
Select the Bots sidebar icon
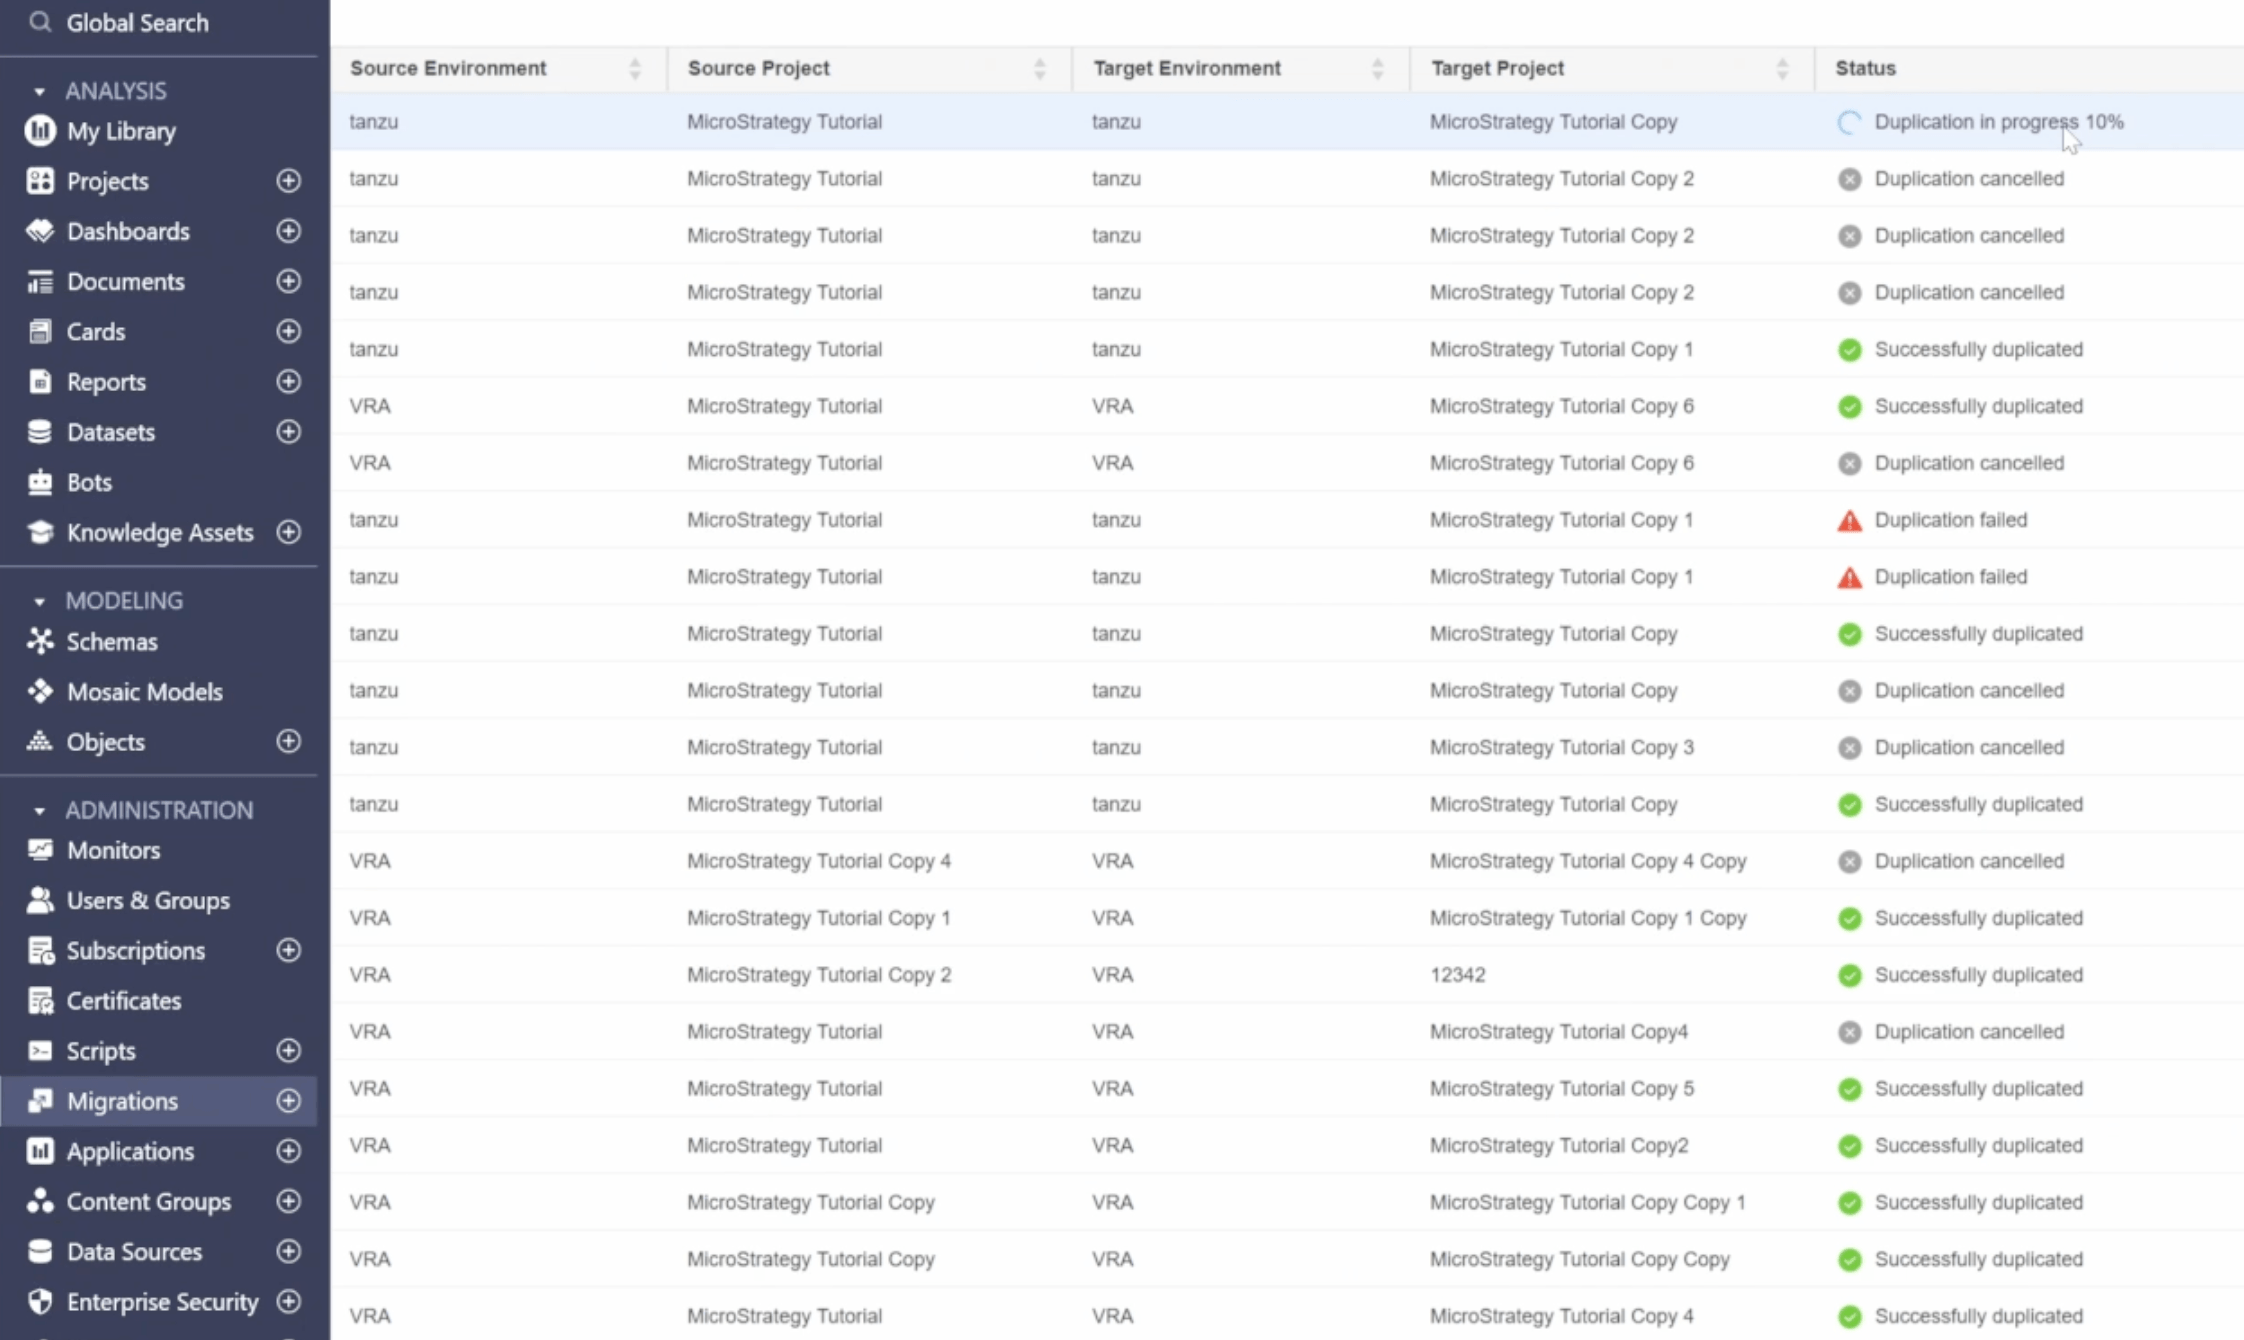pyautogui.click(x=40, y=482)
